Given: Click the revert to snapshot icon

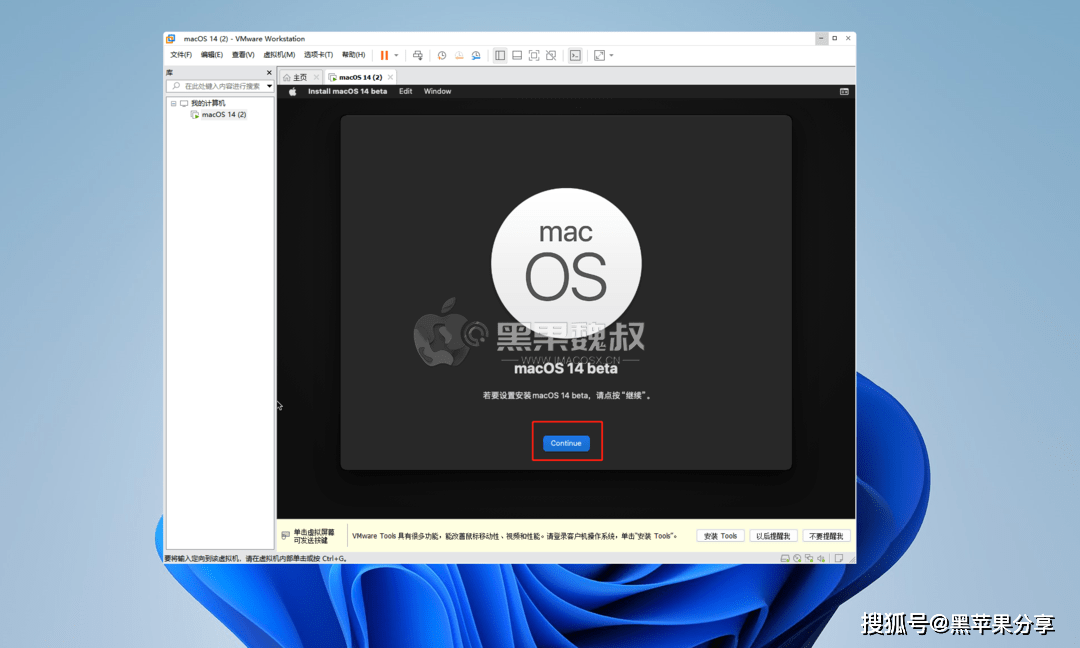Looking at the screenshot, I should tap(459, 55).
